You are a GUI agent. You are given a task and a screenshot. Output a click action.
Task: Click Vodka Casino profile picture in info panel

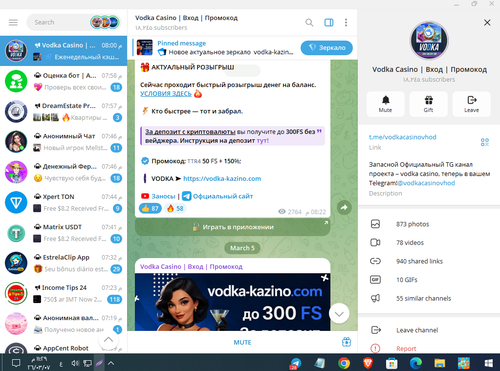(429, 41)
